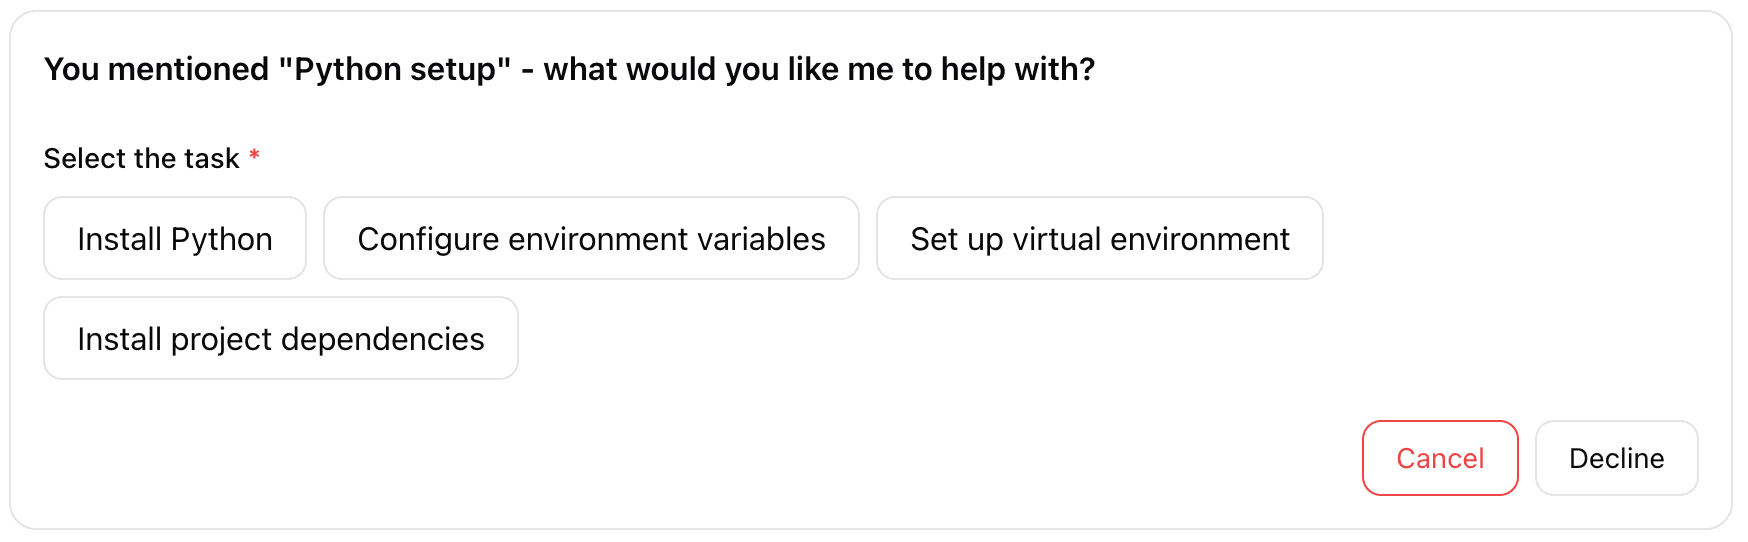This screenshot has width=1748, height=542.
Task: Select the task about configuring variables
Action: coord(591,239)
